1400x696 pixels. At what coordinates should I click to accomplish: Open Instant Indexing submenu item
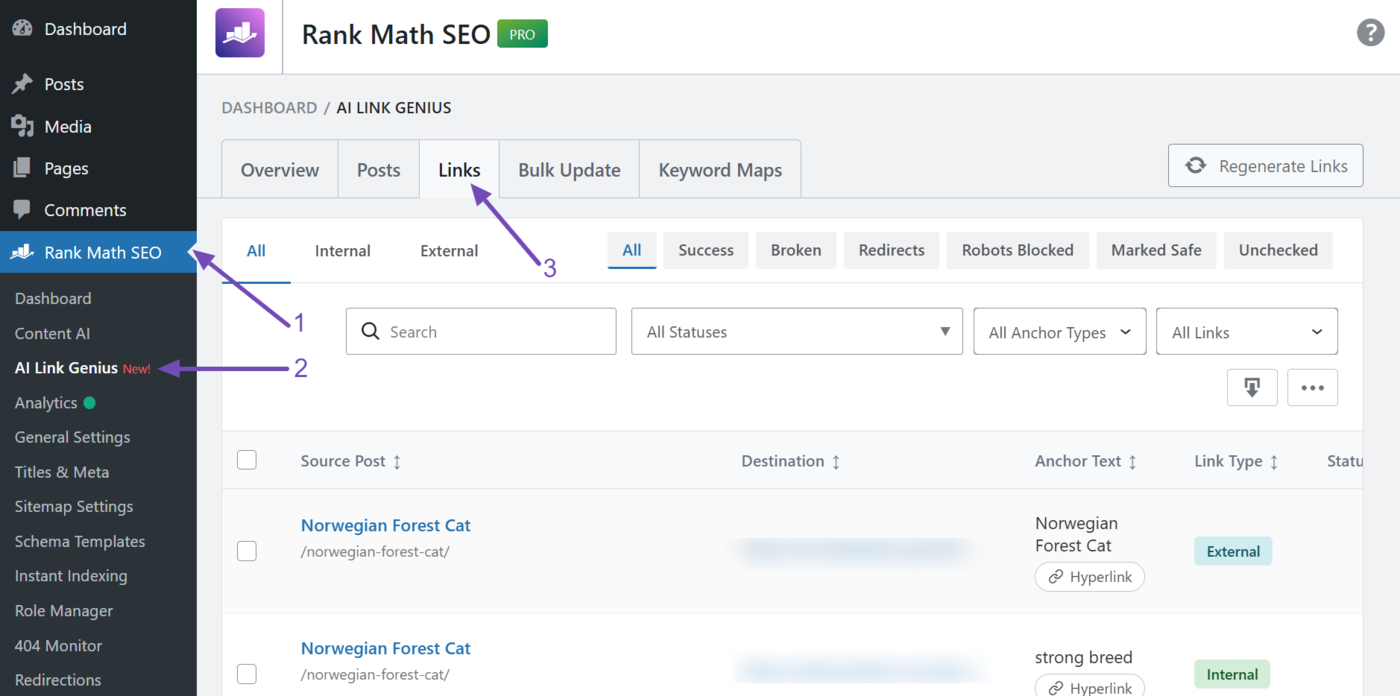click(x=71, y=576)
